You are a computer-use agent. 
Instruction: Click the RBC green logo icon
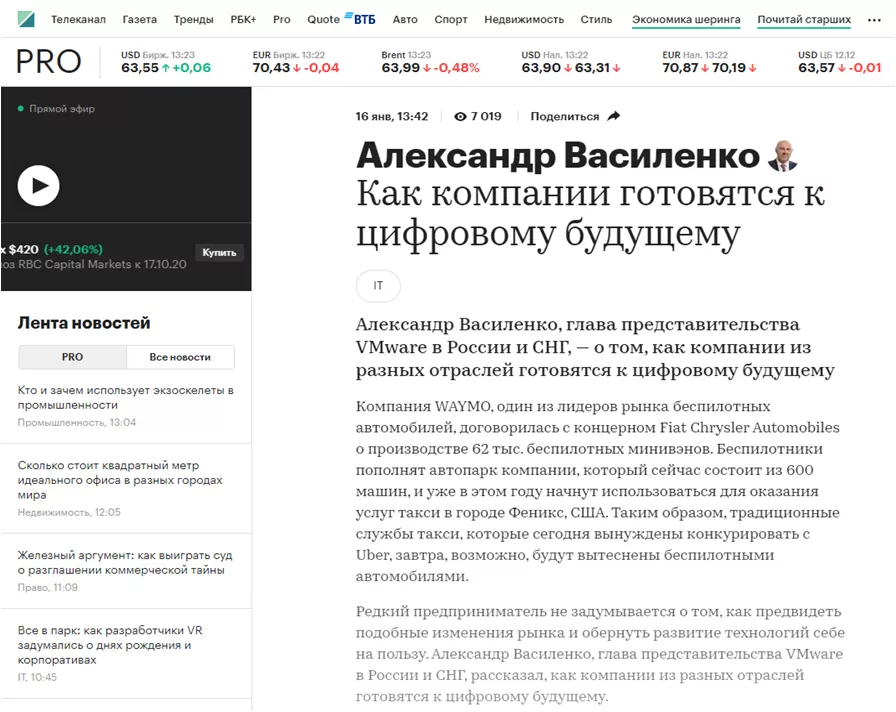point(26,19)
